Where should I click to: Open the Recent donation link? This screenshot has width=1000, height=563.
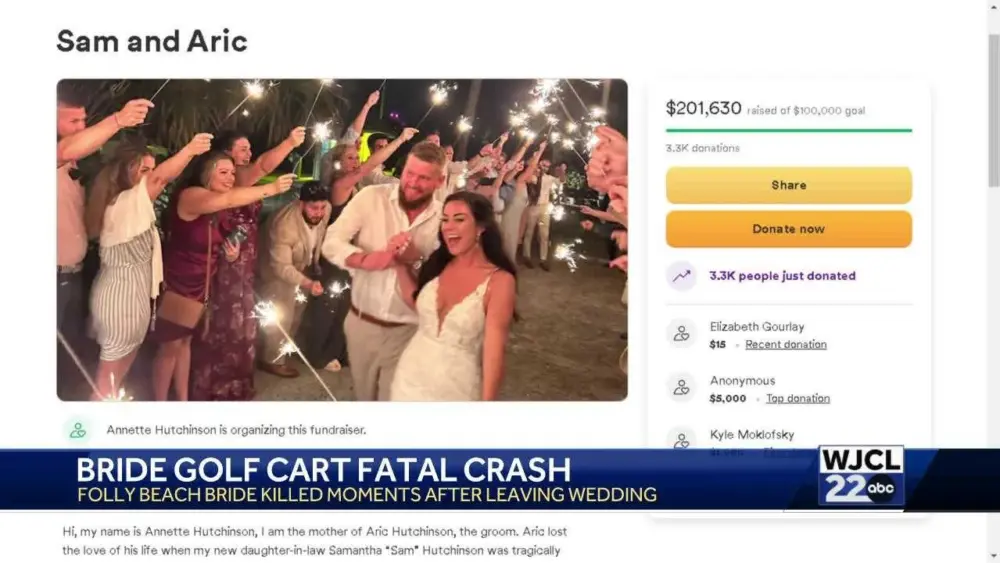[x=785, y=345]
